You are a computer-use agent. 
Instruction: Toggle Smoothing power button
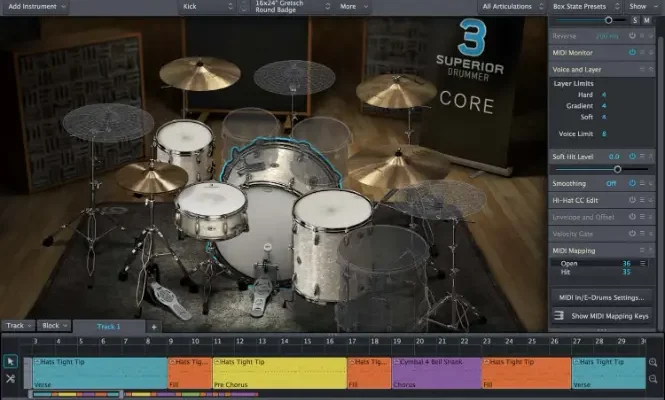pos(633,184)
